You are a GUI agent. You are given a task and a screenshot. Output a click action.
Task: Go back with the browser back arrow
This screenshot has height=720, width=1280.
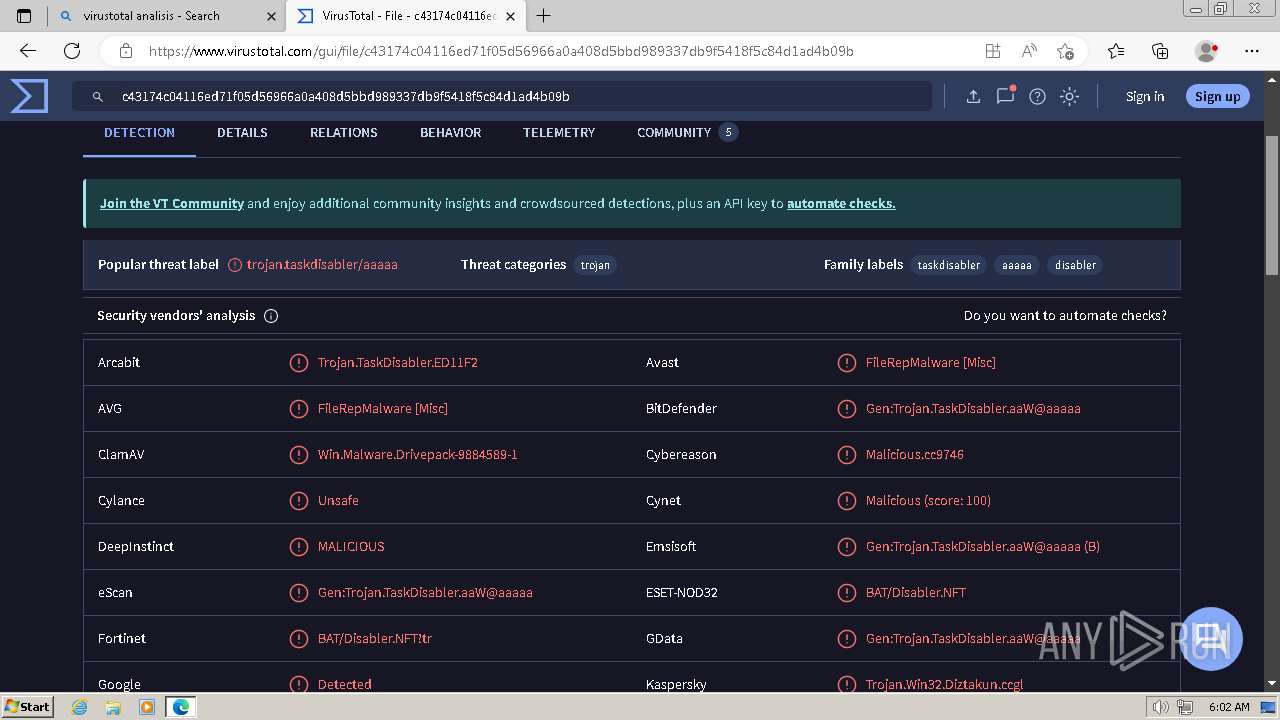28,51
